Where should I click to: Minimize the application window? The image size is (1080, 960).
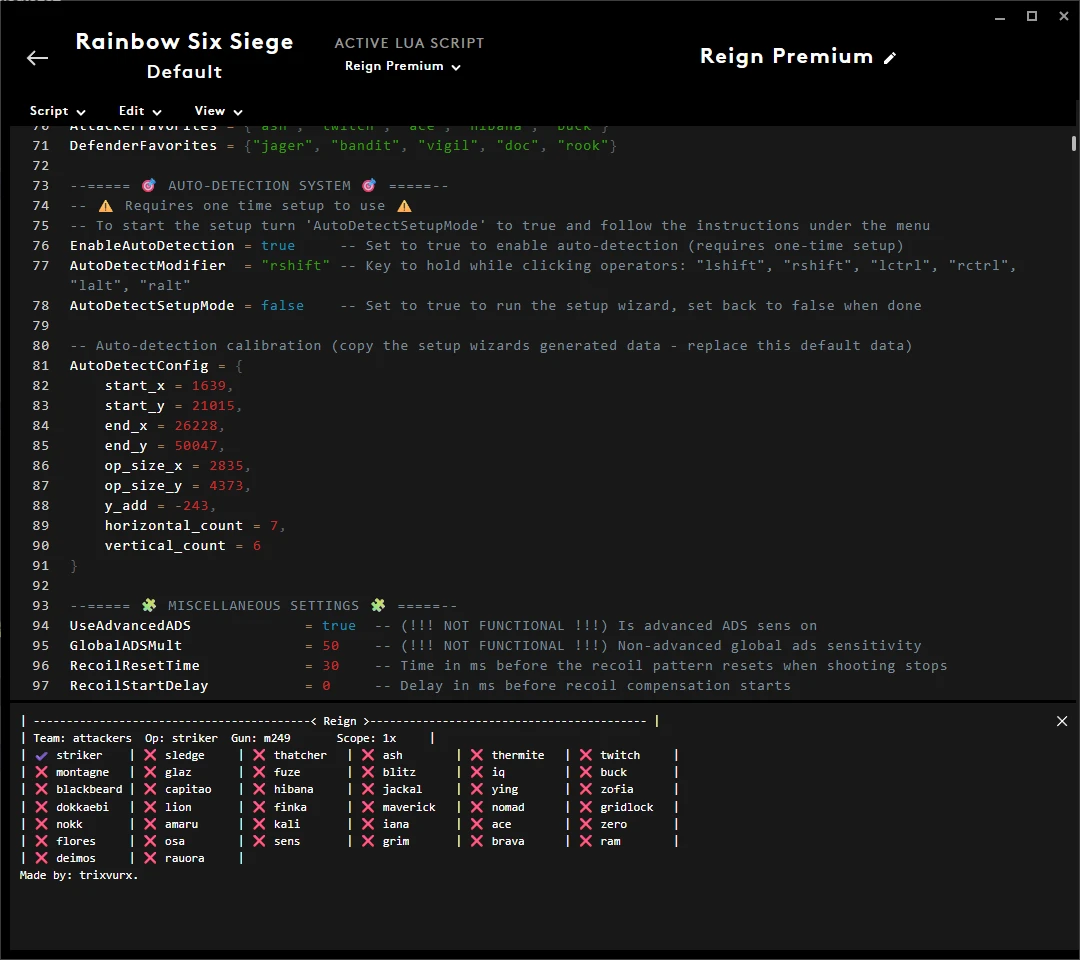pos(998,16)
